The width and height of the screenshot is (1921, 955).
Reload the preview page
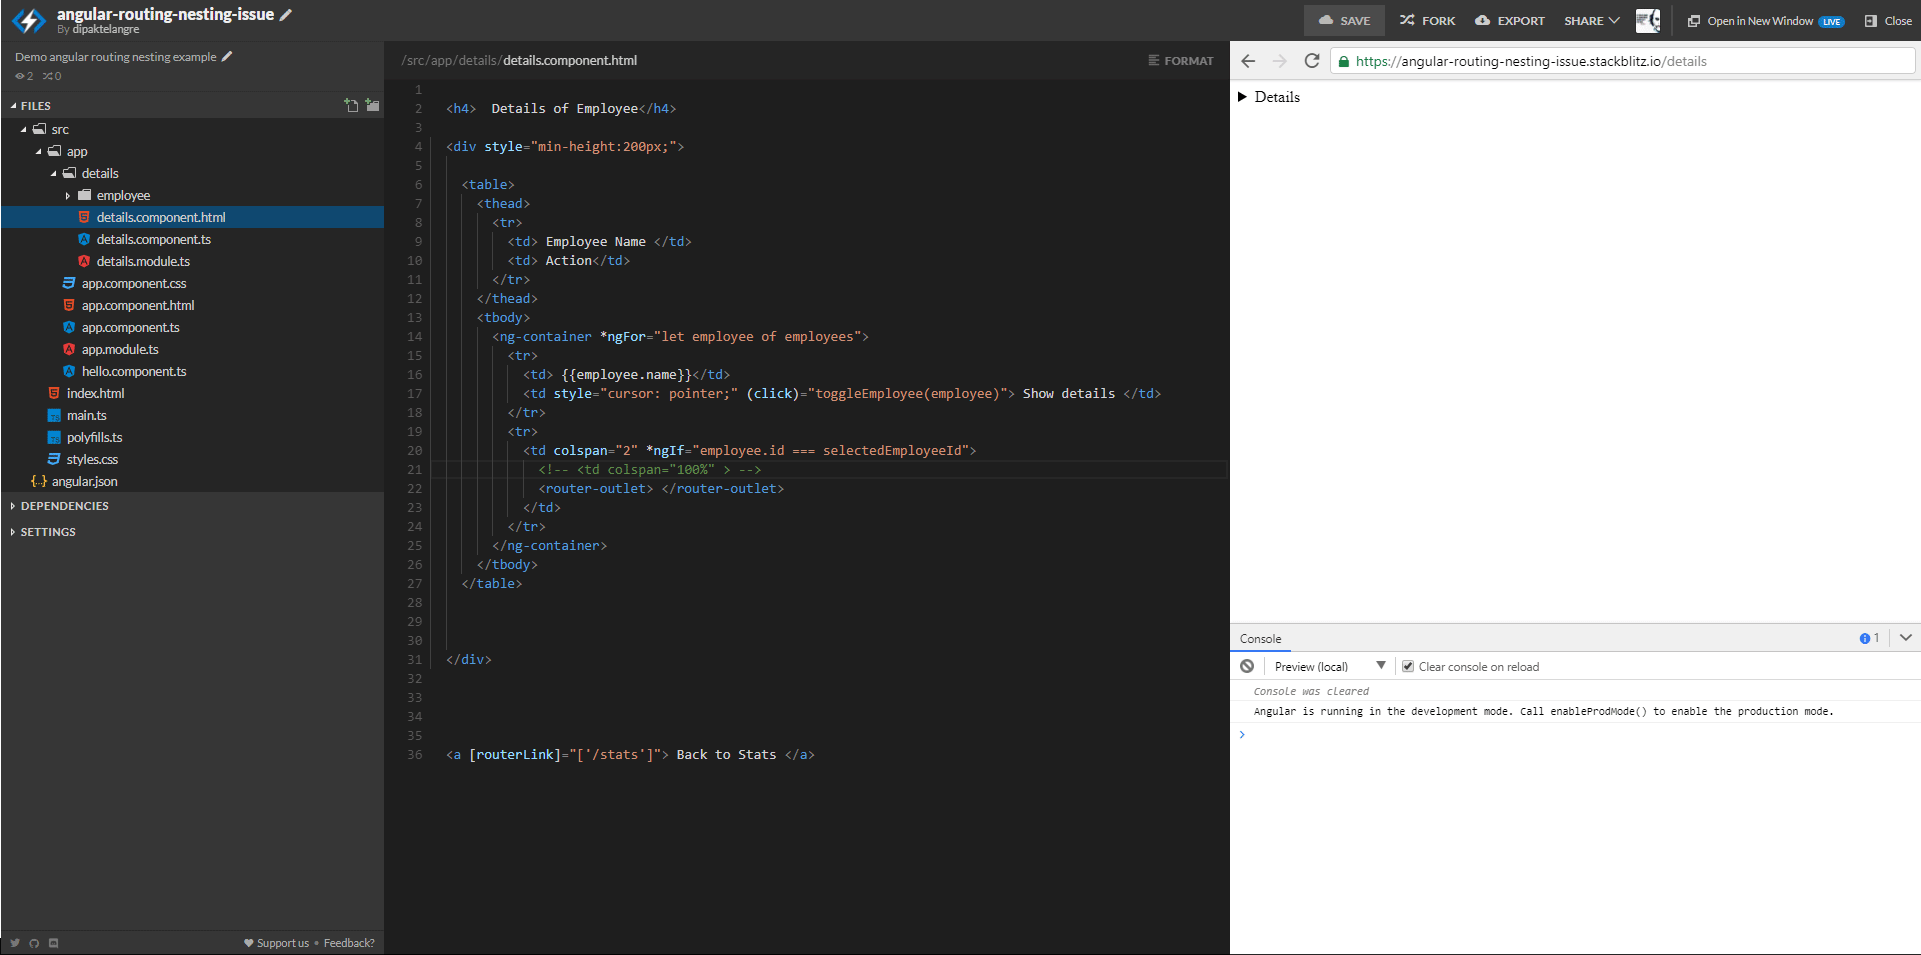(1312, 61)
